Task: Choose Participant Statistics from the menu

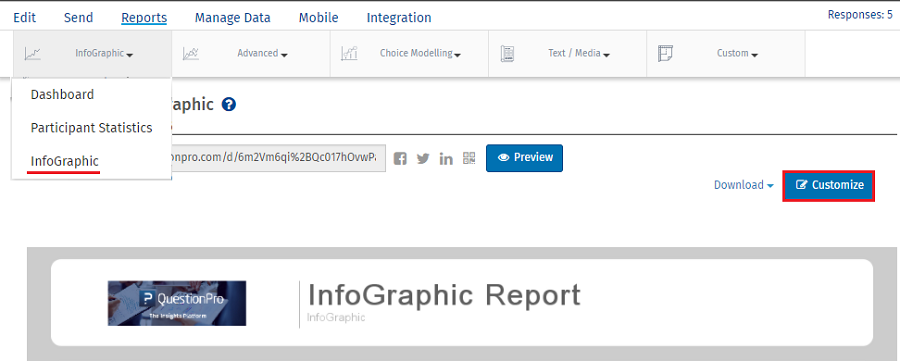Action: click(91, 127)
